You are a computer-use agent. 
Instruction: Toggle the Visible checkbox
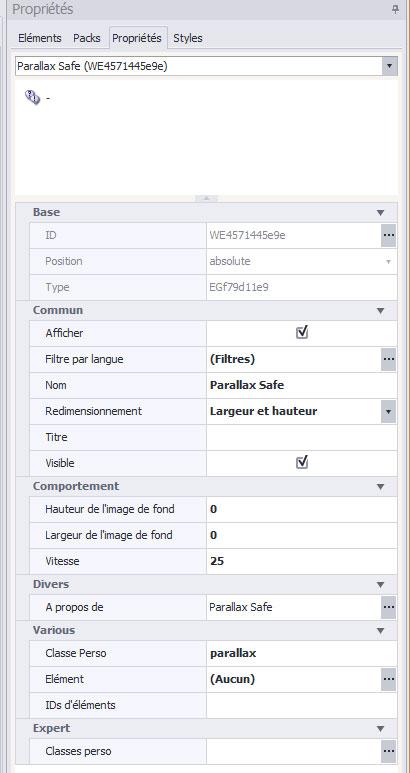(x=302, y=463)
